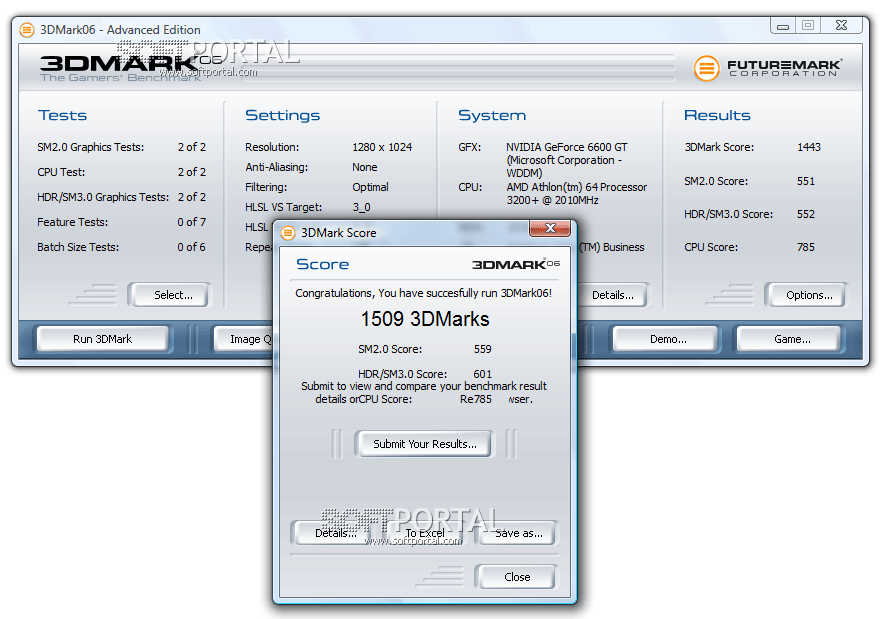Click Submit Your Results... button
The image size is (882, 619).
(425, 444)
